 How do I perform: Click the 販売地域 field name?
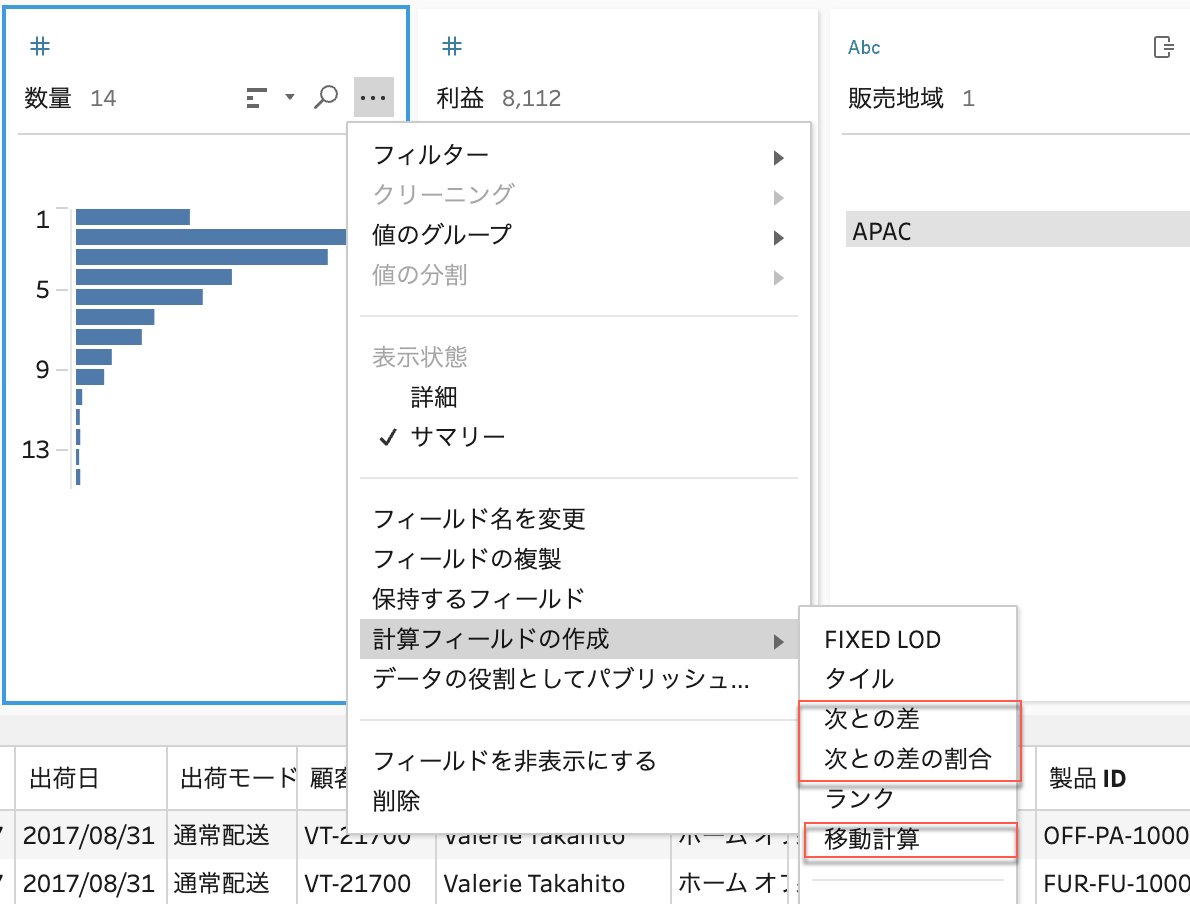(x=896, y=98)
